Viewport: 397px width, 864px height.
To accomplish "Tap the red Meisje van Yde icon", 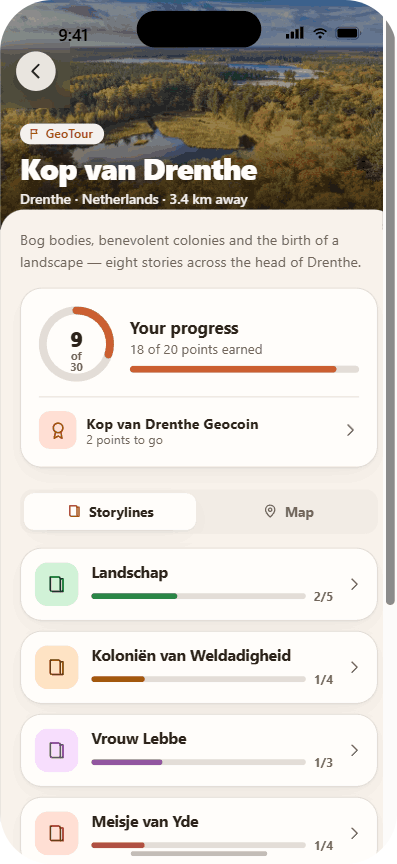I will (57, 833).
